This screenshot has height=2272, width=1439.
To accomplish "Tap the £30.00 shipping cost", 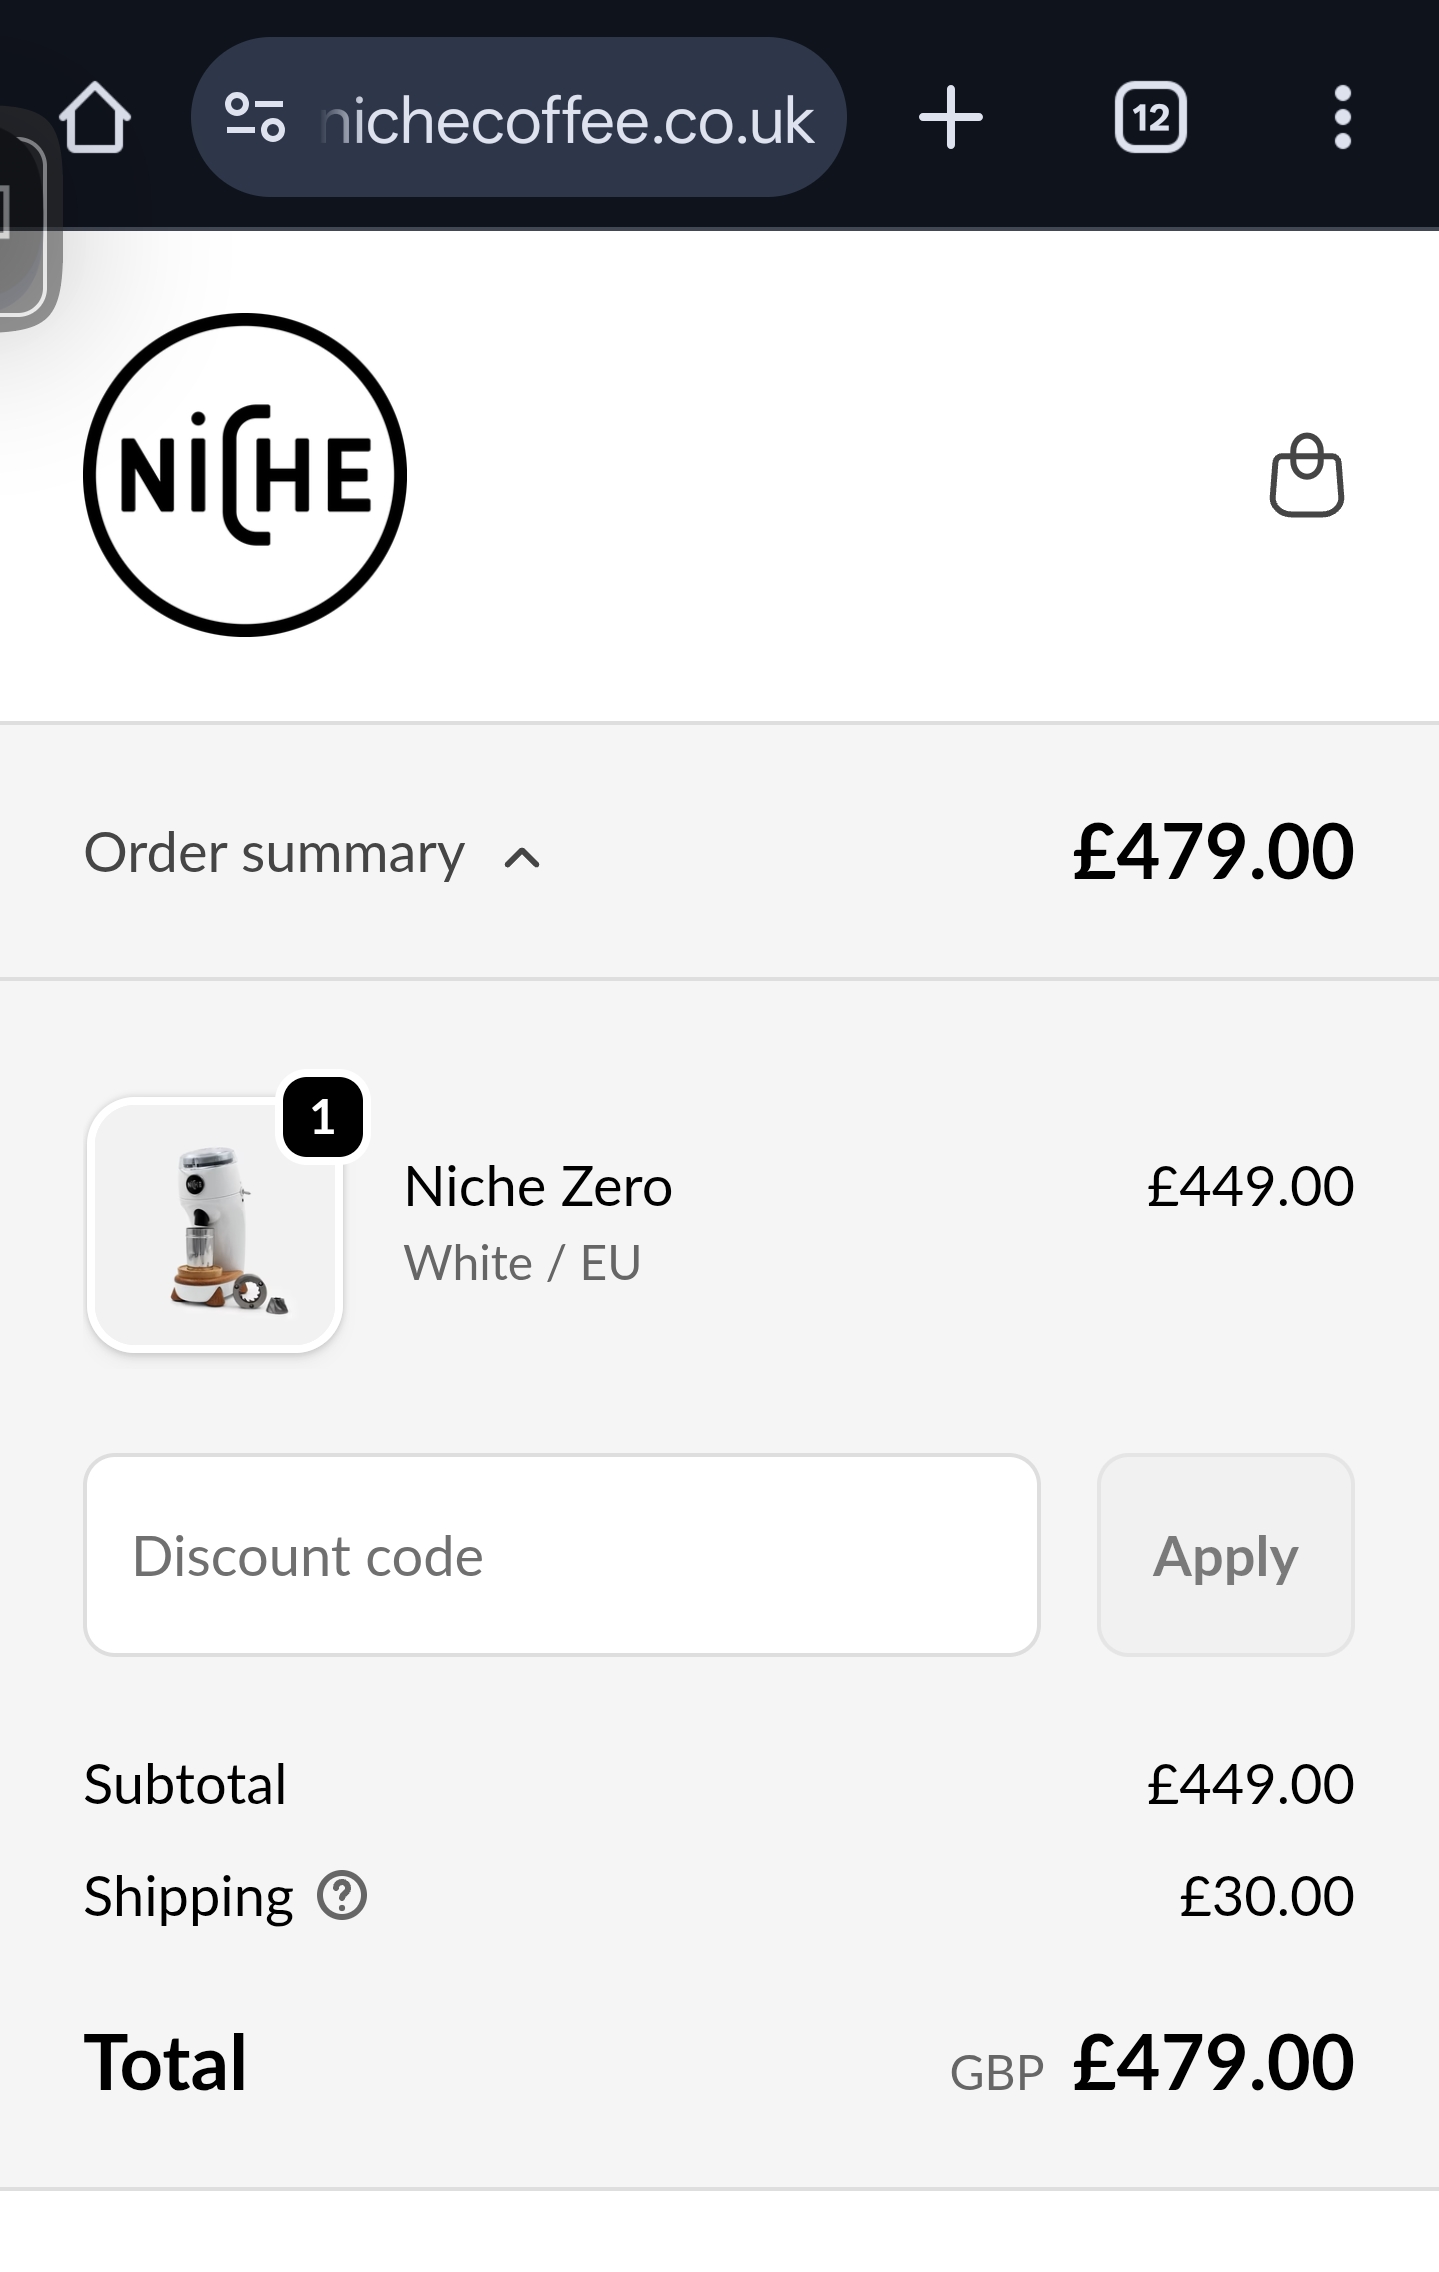I will point(1266,1896).
